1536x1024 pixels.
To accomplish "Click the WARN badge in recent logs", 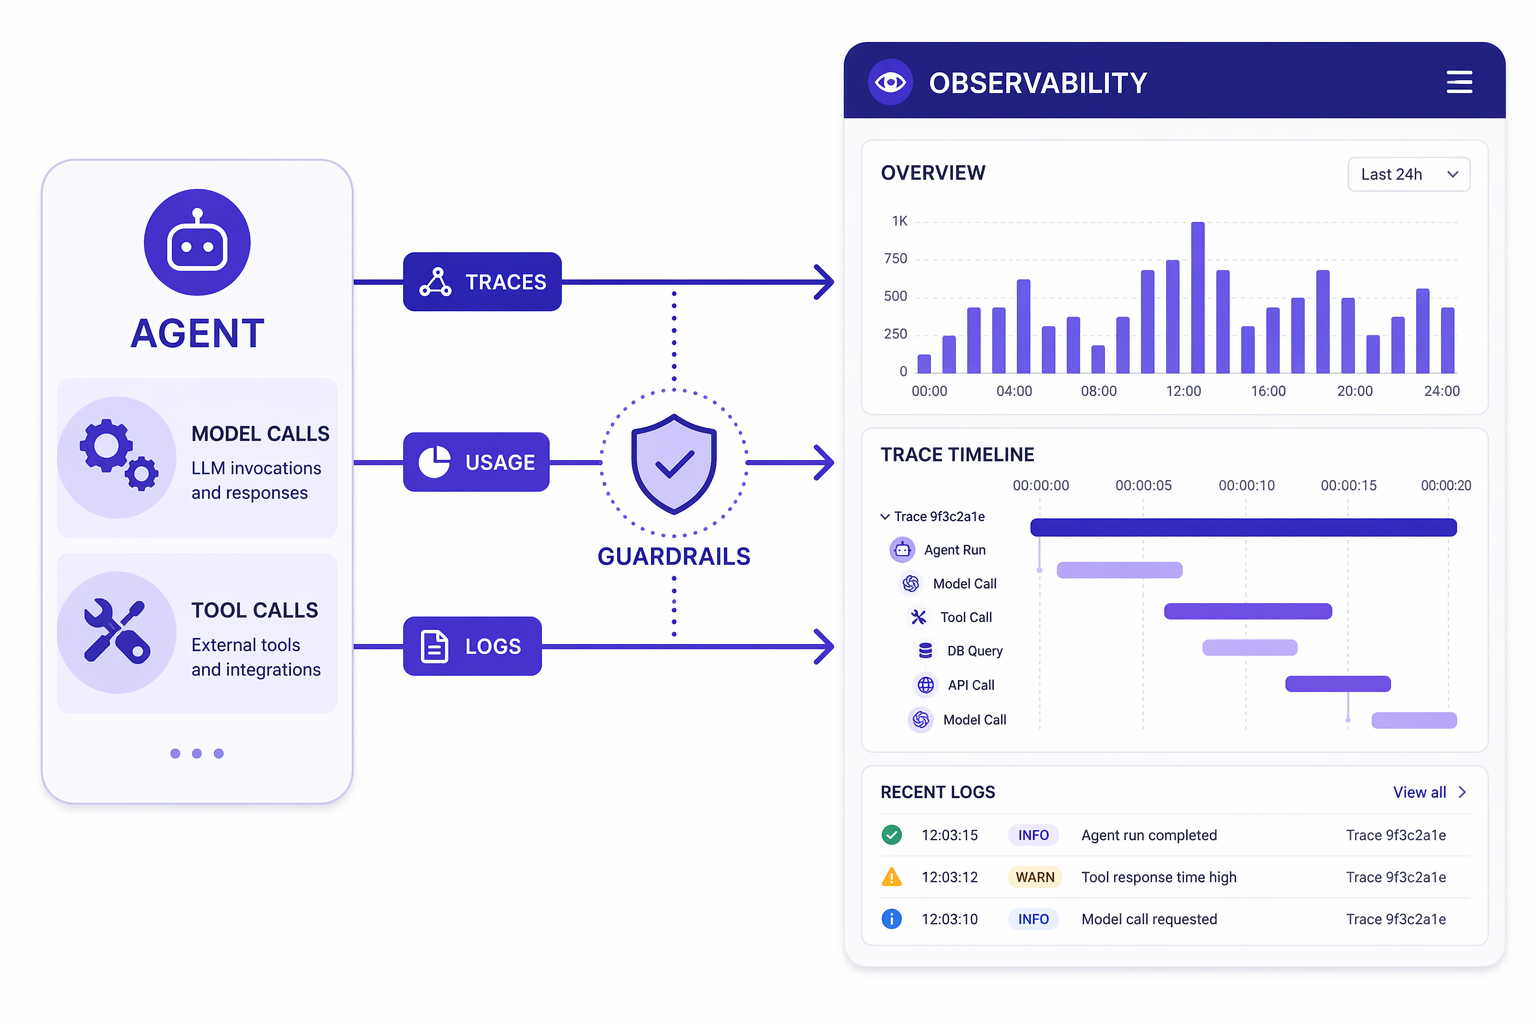I will 1035,877.
